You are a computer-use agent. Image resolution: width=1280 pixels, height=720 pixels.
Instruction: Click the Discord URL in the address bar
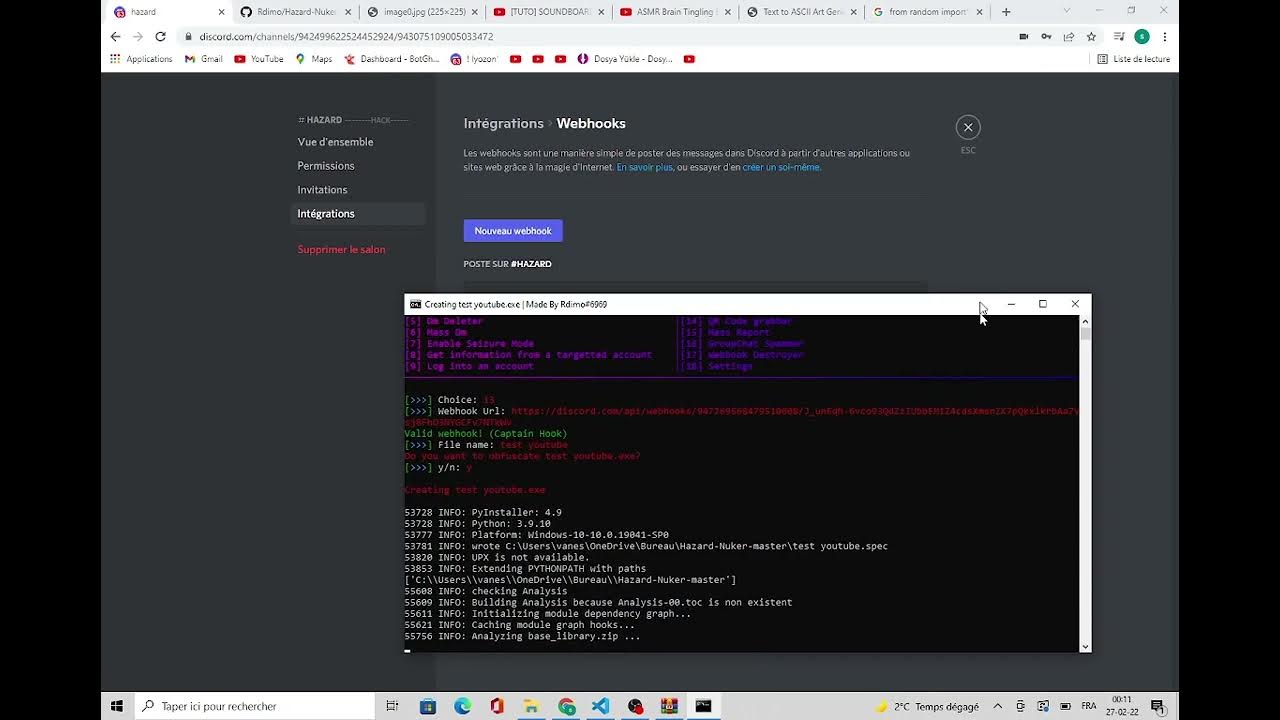[346, 36]
